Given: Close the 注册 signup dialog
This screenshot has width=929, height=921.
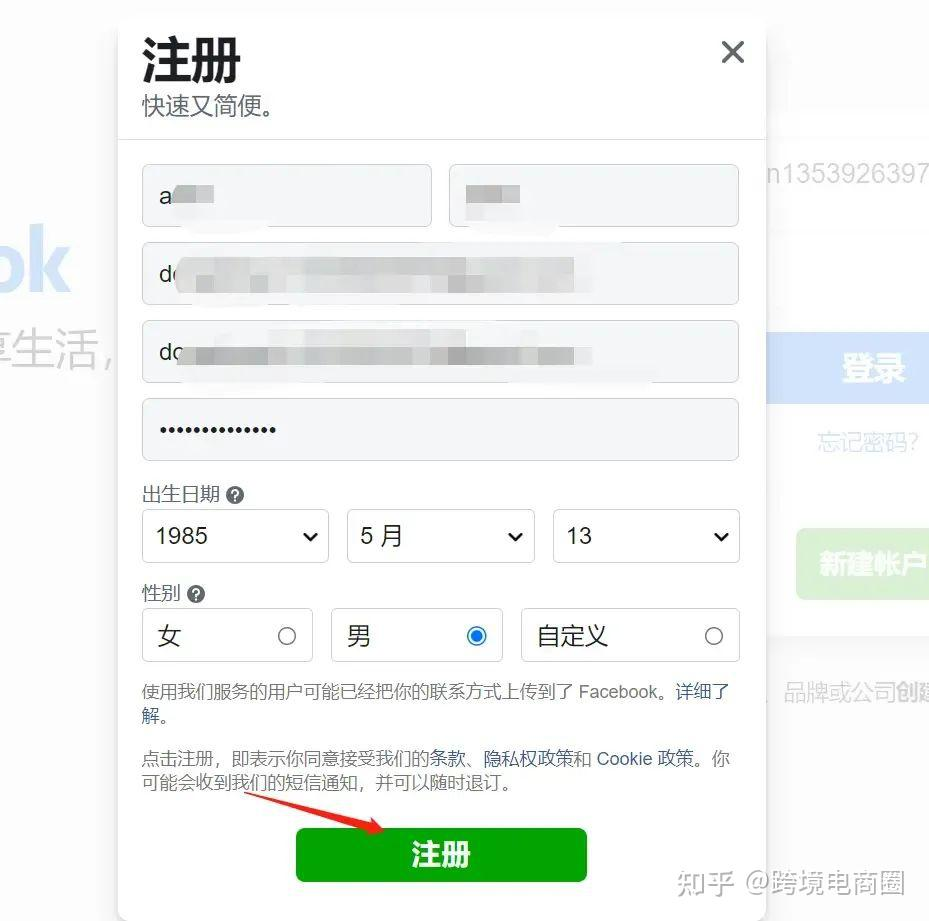Looking at the screenshot, I should click(732, 52).
